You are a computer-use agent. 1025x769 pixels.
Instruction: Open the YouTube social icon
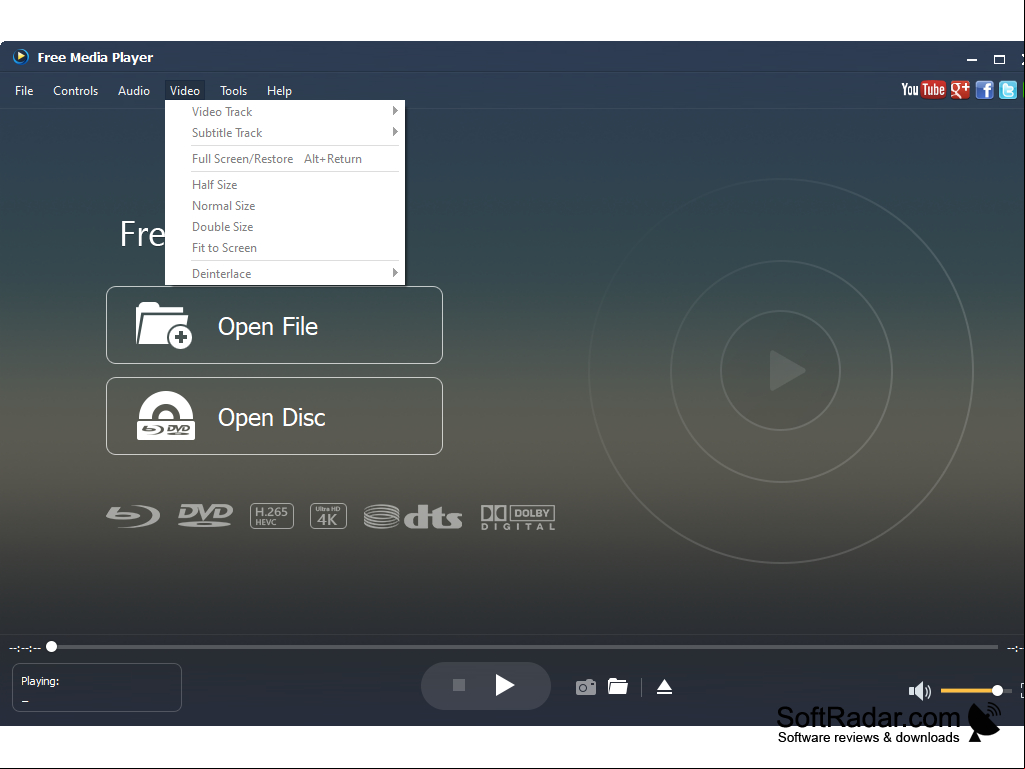[x=923, y=90]
